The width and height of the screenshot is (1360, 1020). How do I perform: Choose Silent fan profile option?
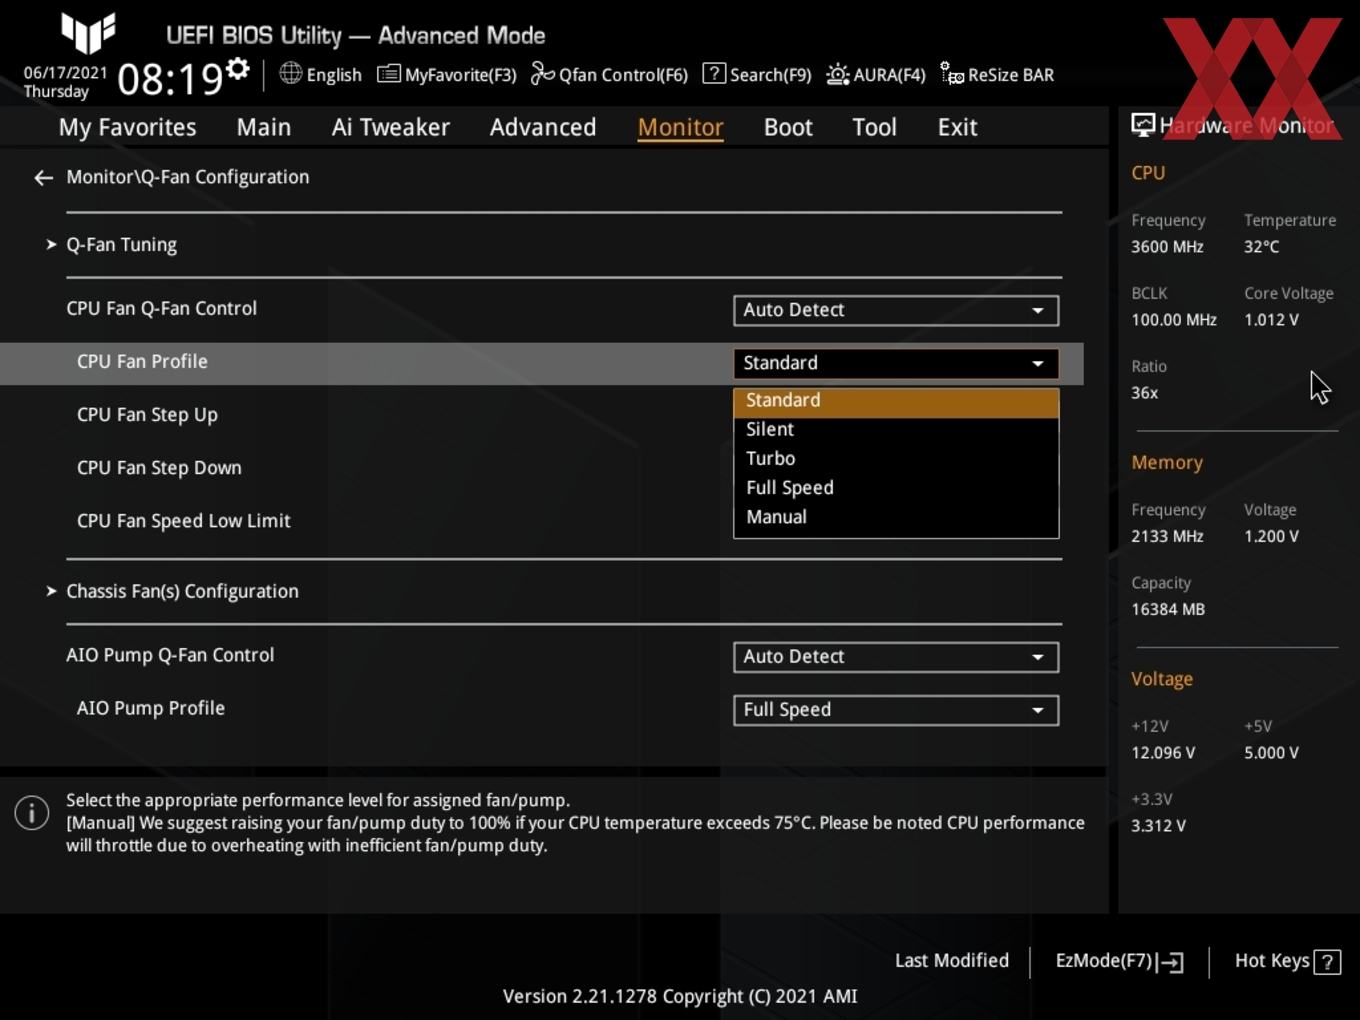pyautogui.click(x=896, y=430)
